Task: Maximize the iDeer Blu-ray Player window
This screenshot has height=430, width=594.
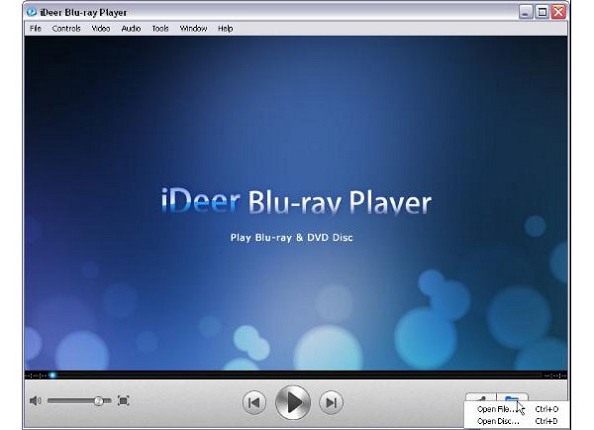Action: coord(542,12)
